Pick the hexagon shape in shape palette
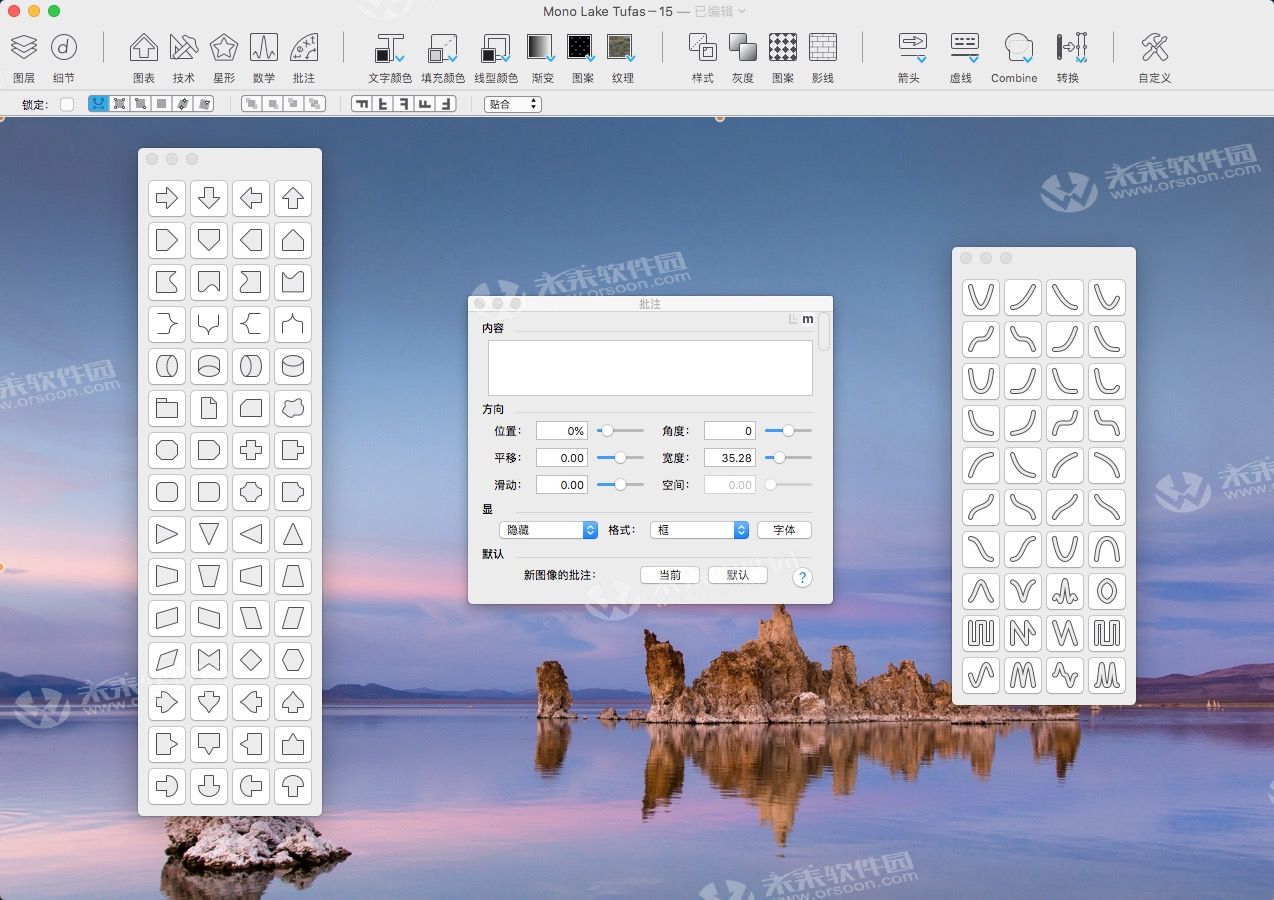The image size is (1274, 900). (x=293, y=660)
